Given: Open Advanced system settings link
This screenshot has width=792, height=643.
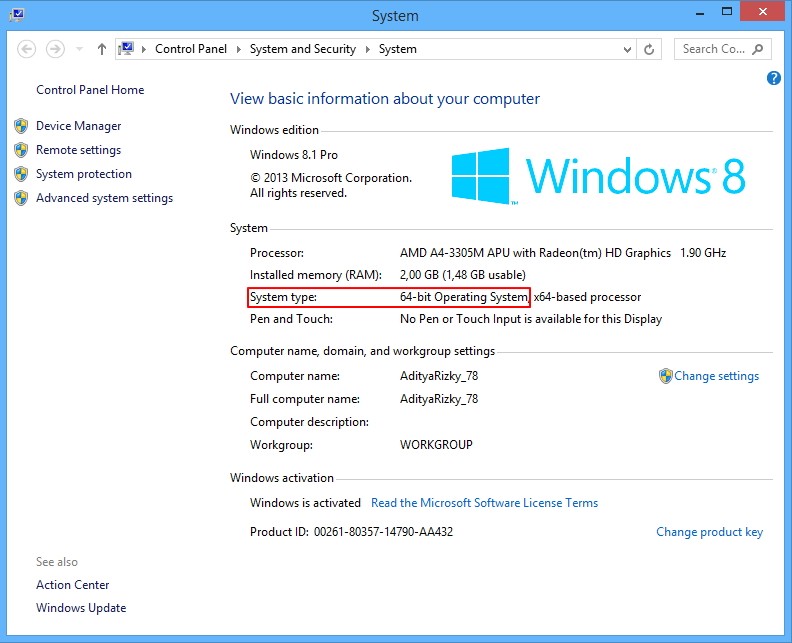Looking at the screenshot, I should [105, 198].
